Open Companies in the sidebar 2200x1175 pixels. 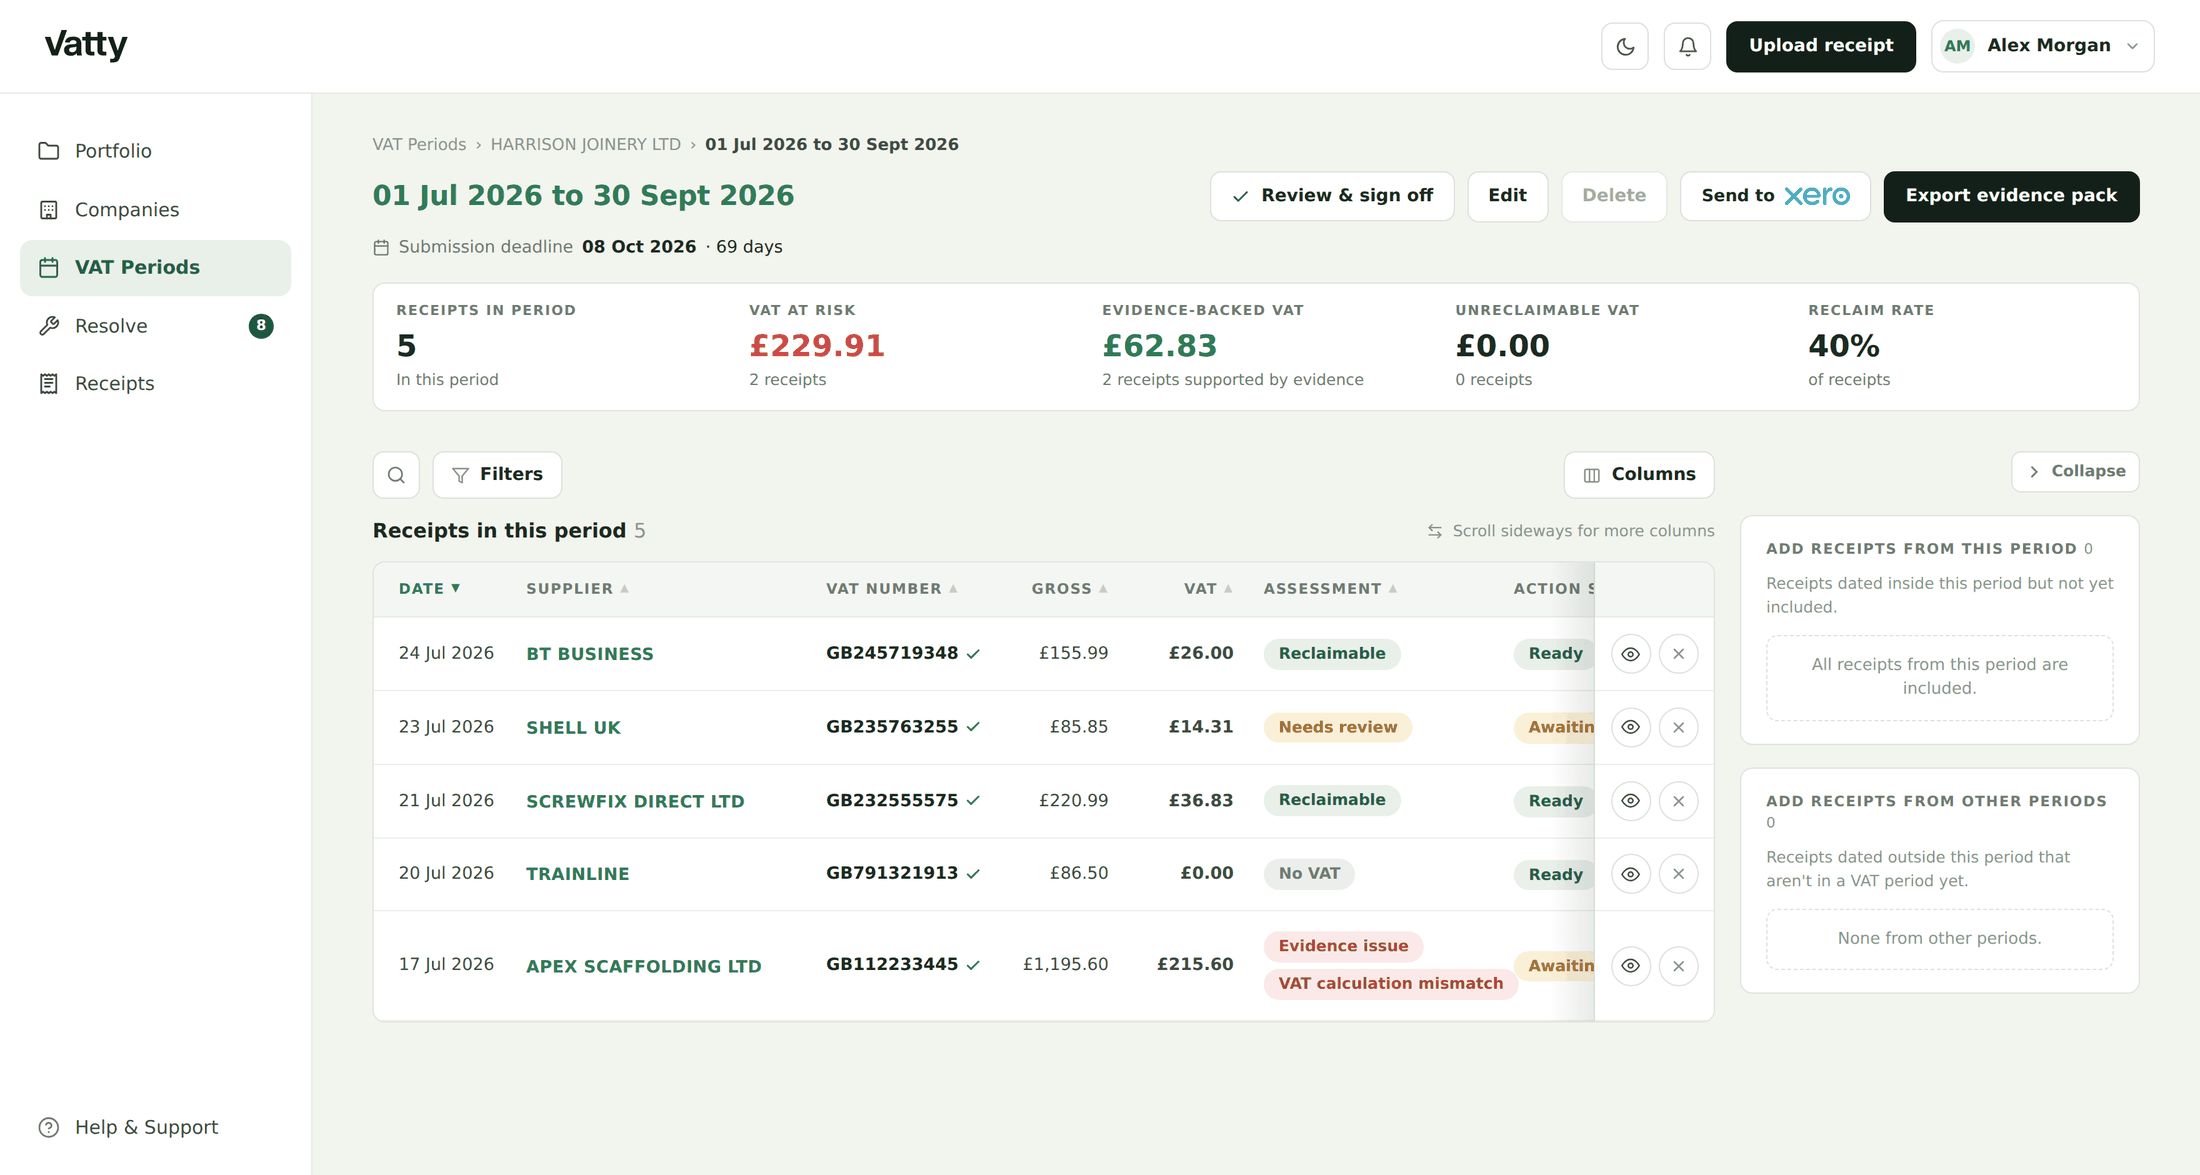pyautogui.click(x=155, y=210)
